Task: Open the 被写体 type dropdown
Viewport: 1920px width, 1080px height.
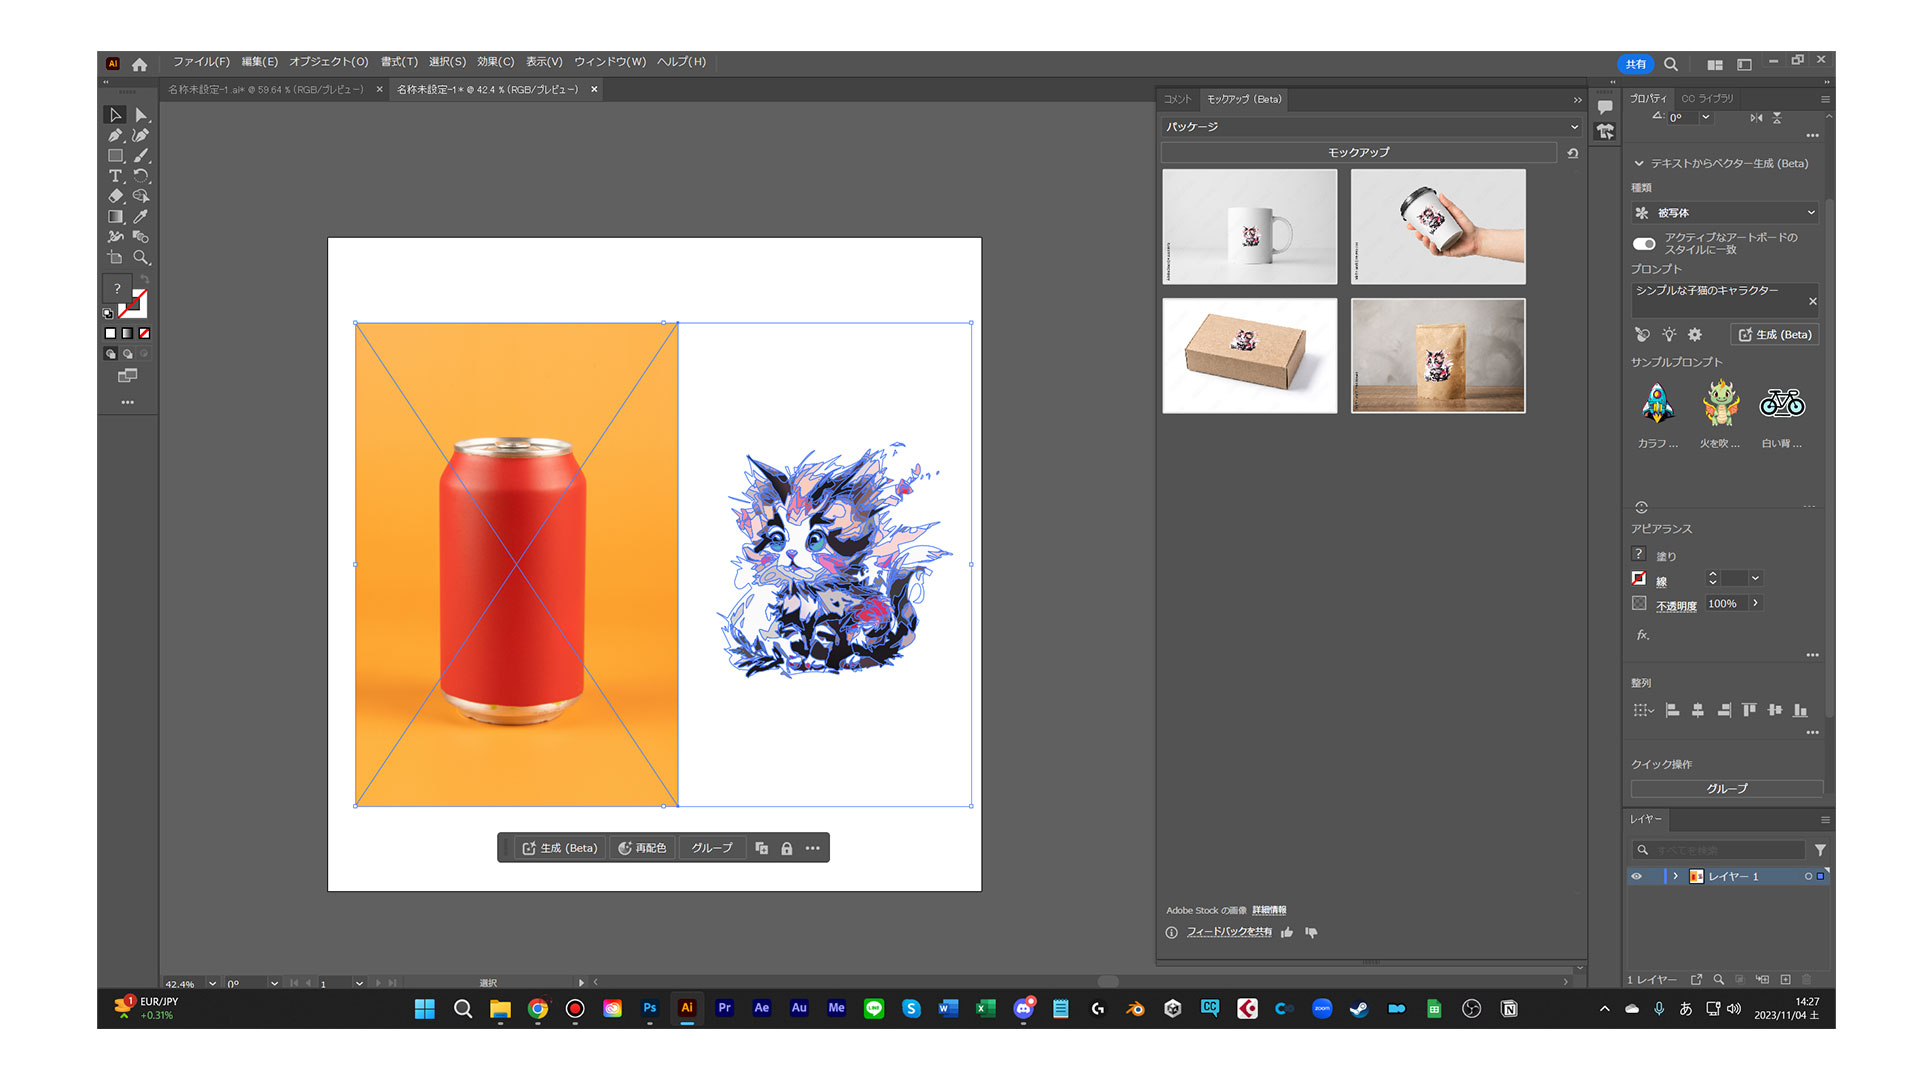Action: coord(1724,213)
